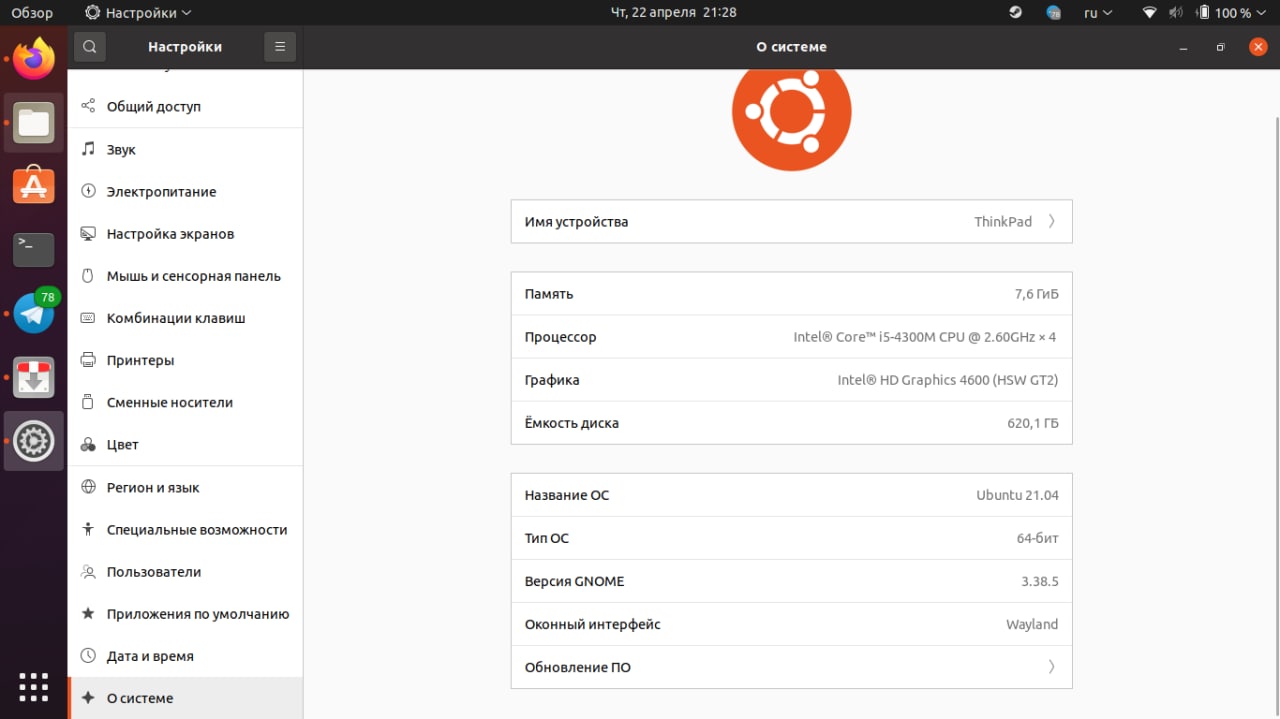The height and width of the screenshot is (719, 1280).
Task: Click the accessibility icon beside Специальные возможности
Action: click(88, 529)
